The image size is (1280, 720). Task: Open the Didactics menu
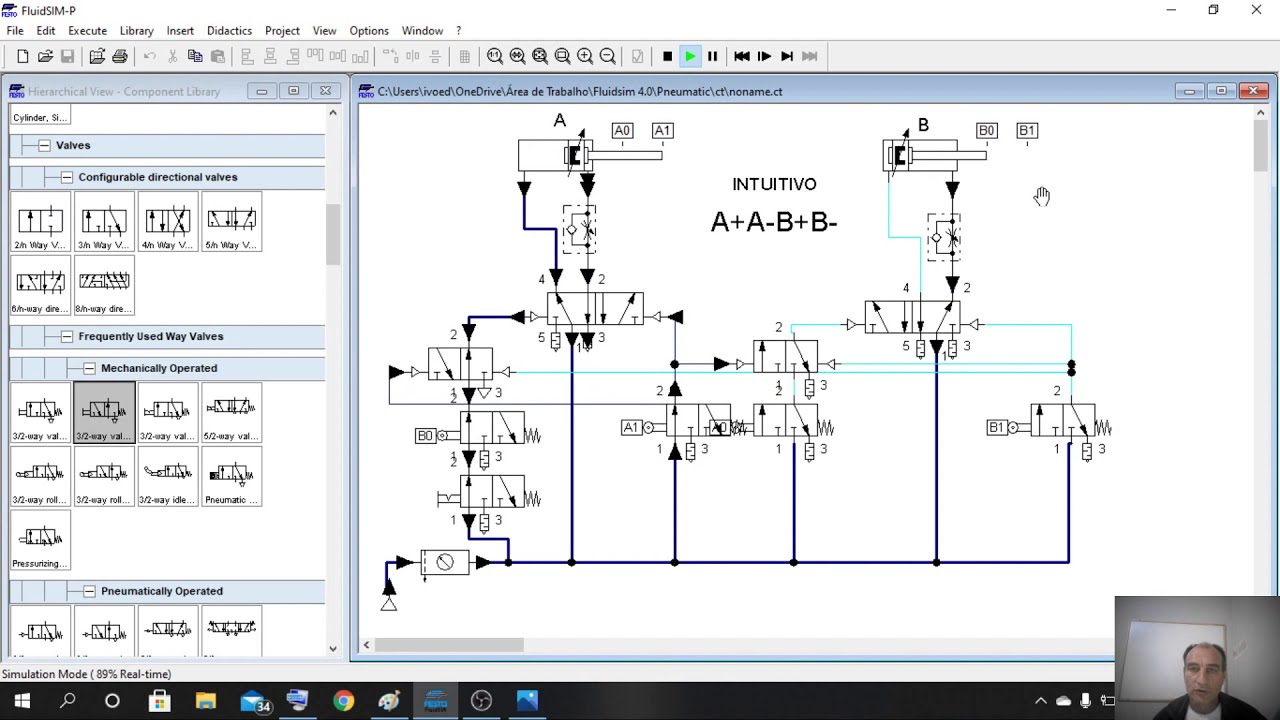[229, 31]
